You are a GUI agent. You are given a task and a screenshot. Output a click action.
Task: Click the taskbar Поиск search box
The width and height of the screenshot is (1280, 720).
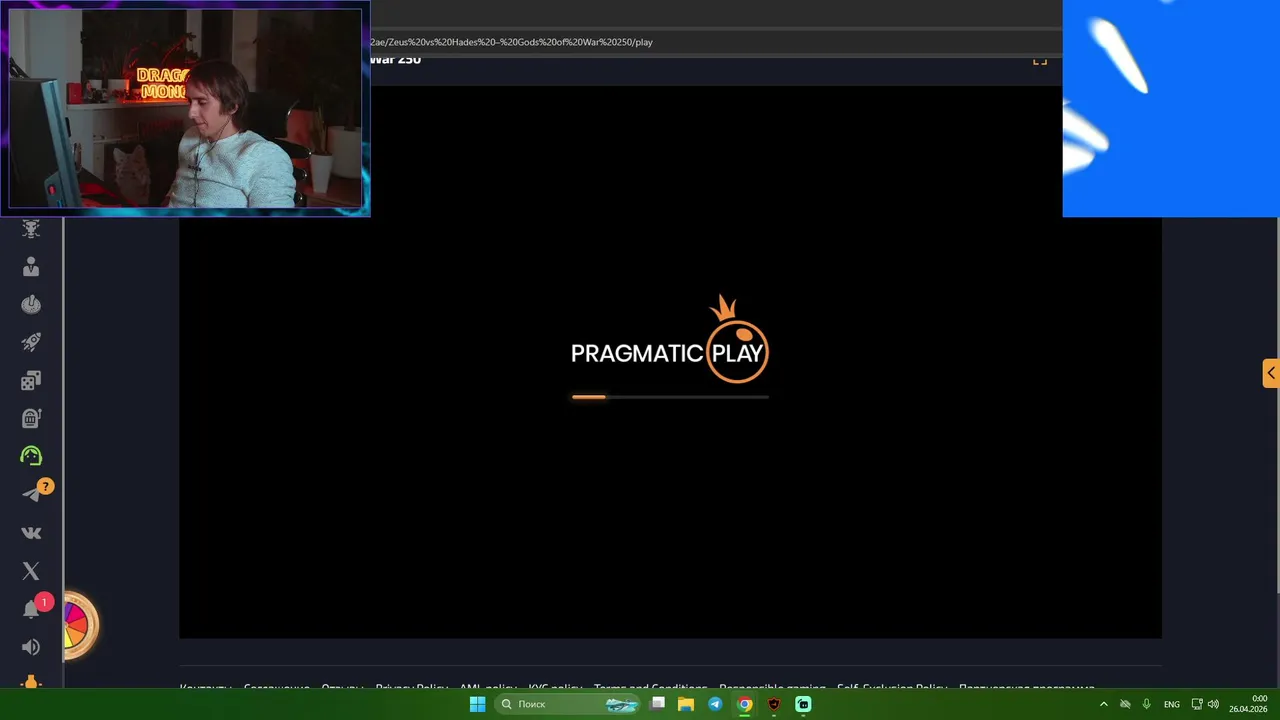567,704
